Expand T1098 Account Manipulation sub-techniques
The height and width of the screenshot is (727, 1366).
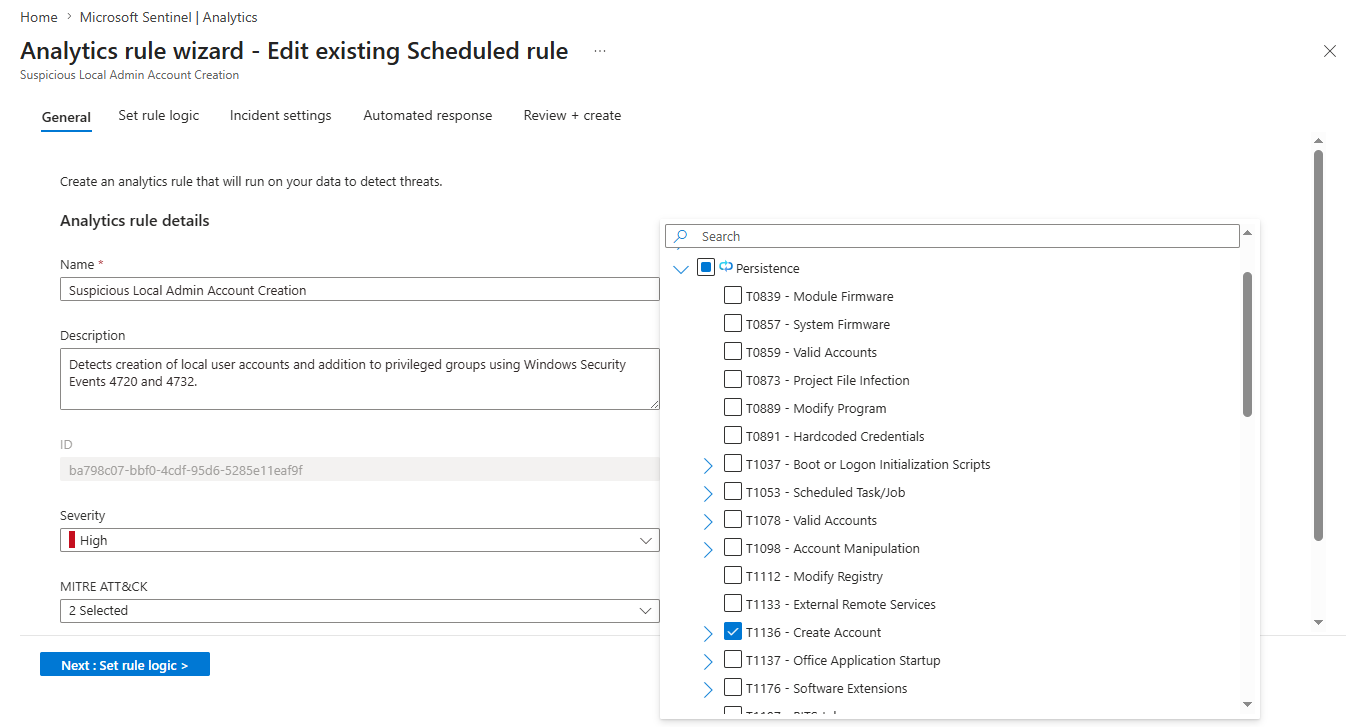point(708,549)
